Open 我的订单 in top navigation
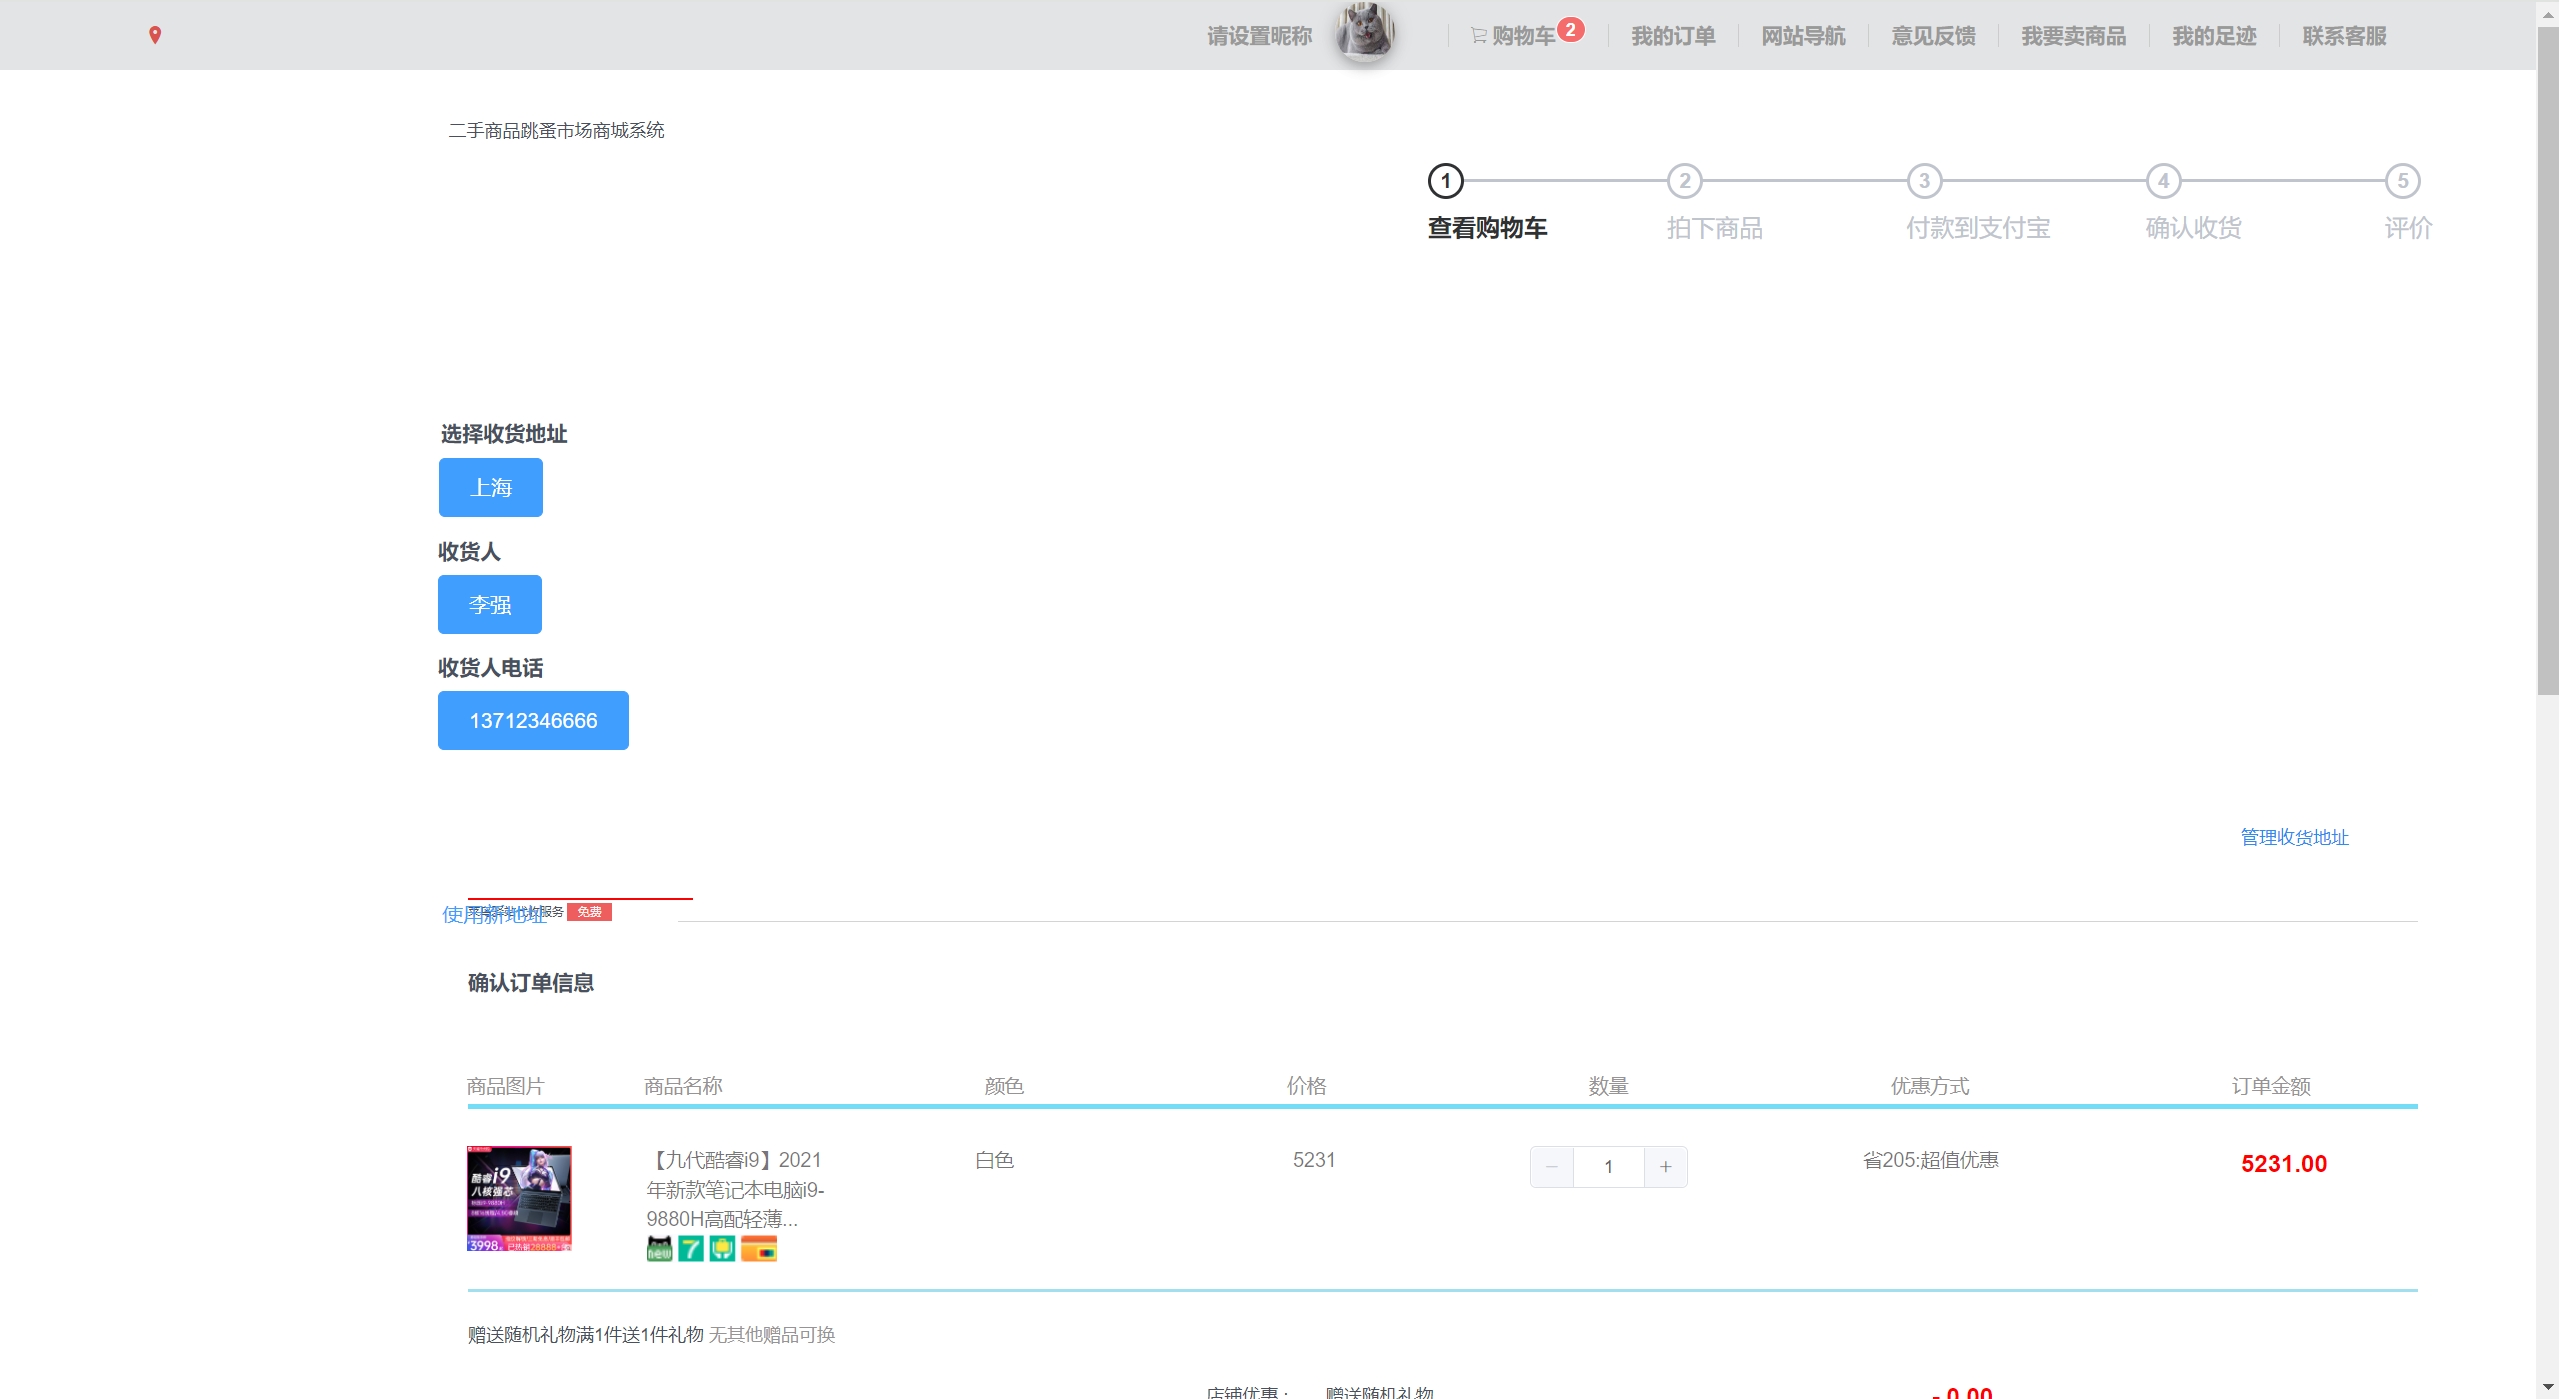Image resolution: width=2559 pixels, height=1399 pixels. [1673, 36]
